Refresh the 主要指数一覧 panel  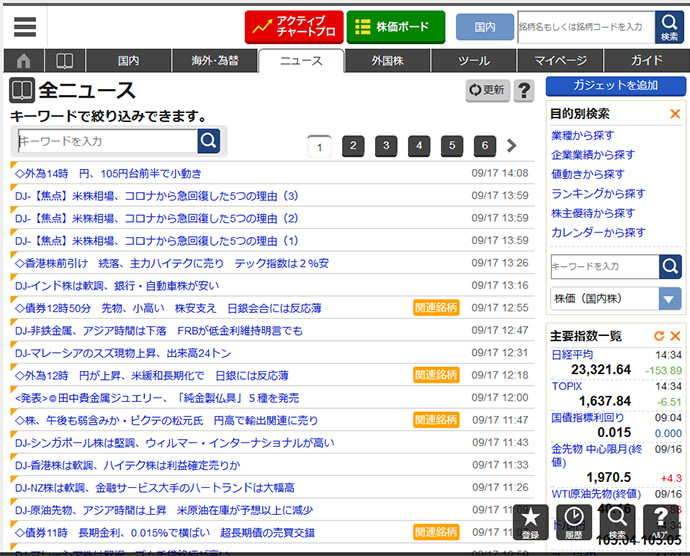coord(659,336)
